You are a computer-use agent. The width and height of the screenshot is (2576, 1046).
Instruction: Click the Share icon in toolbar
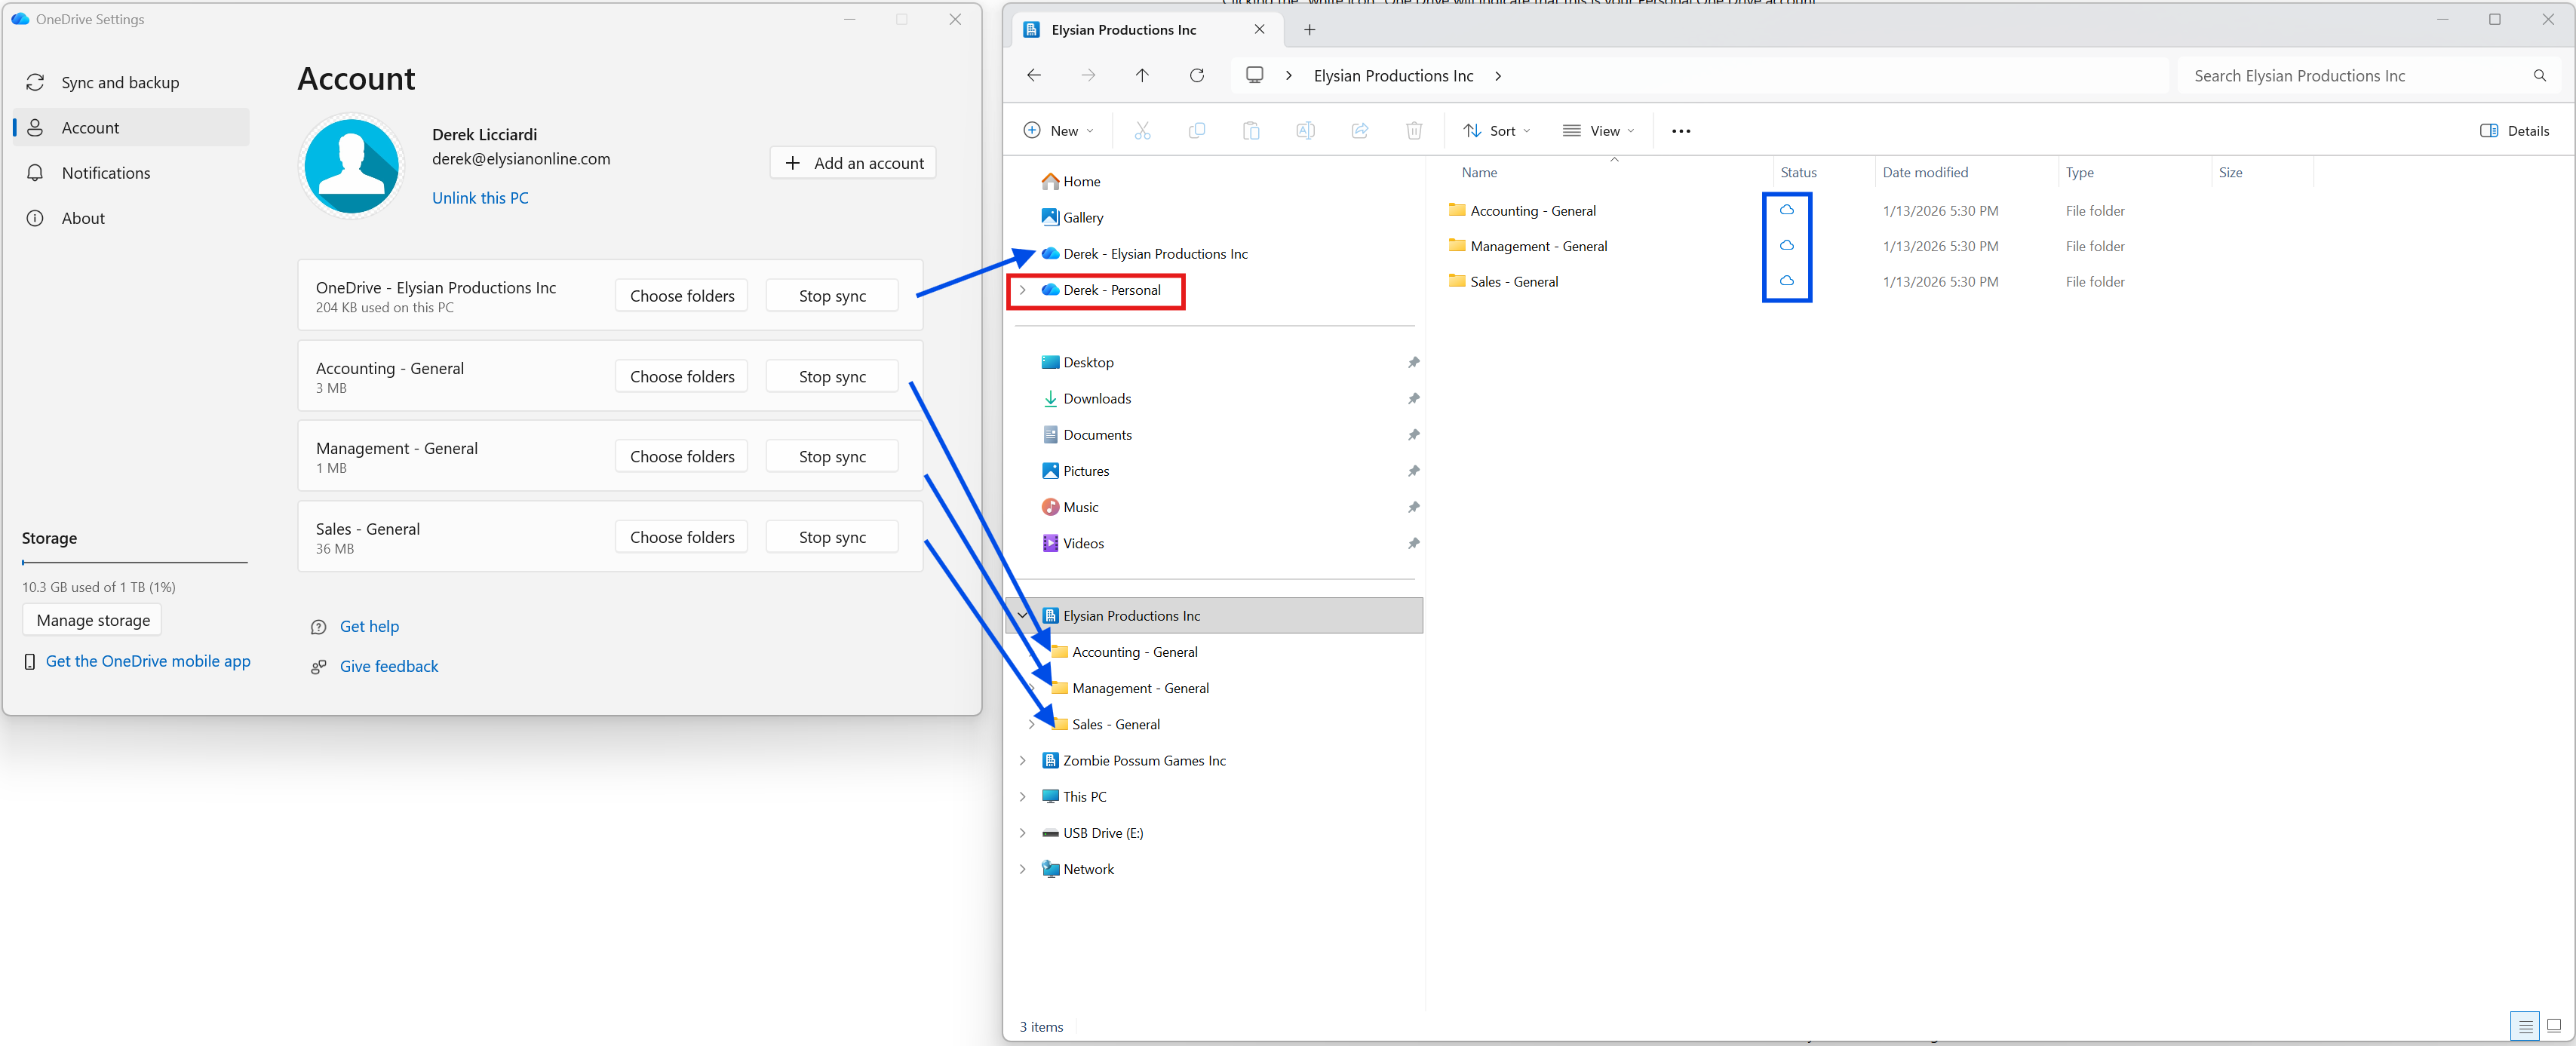1359,131
